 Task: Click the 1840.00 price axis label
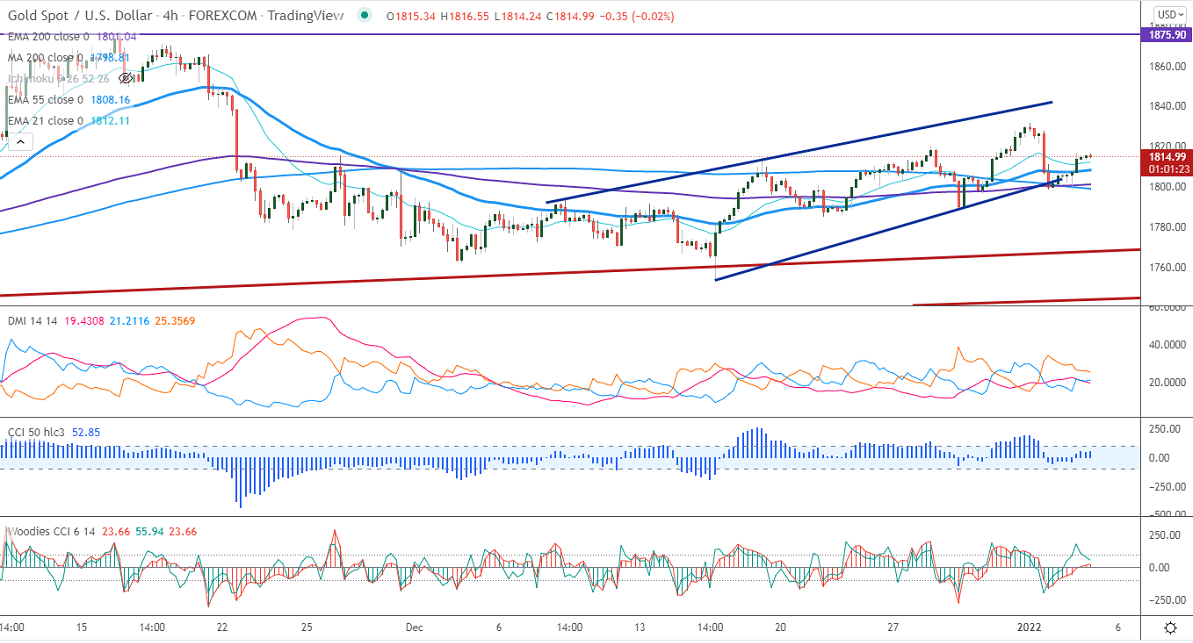(x=1167, y=106)
